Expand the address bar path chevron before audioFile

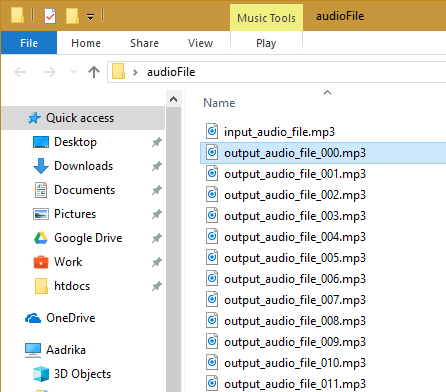click(135, 72)
